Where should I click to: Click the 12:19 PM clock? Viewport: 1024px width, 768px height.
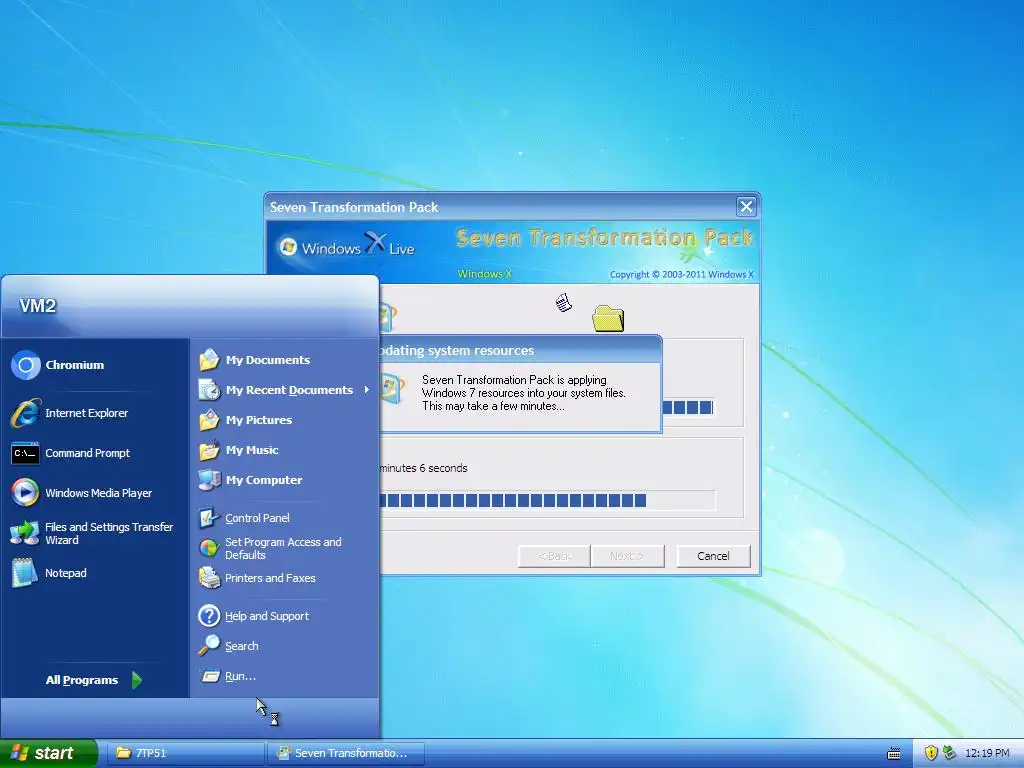click(987, 753)
